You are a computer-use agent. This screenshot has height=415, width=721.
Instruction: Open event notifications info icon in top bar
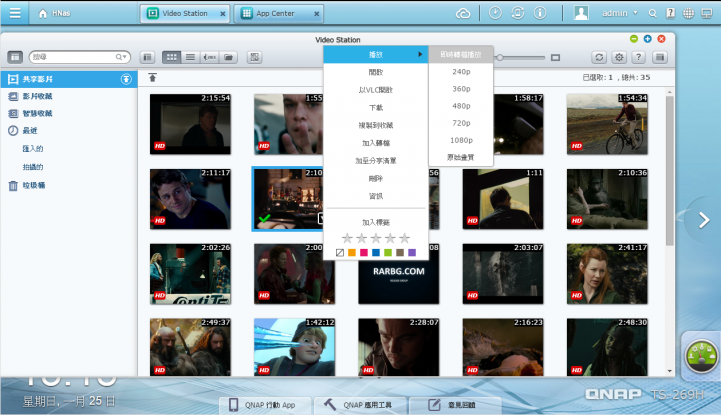coord(540,13)
